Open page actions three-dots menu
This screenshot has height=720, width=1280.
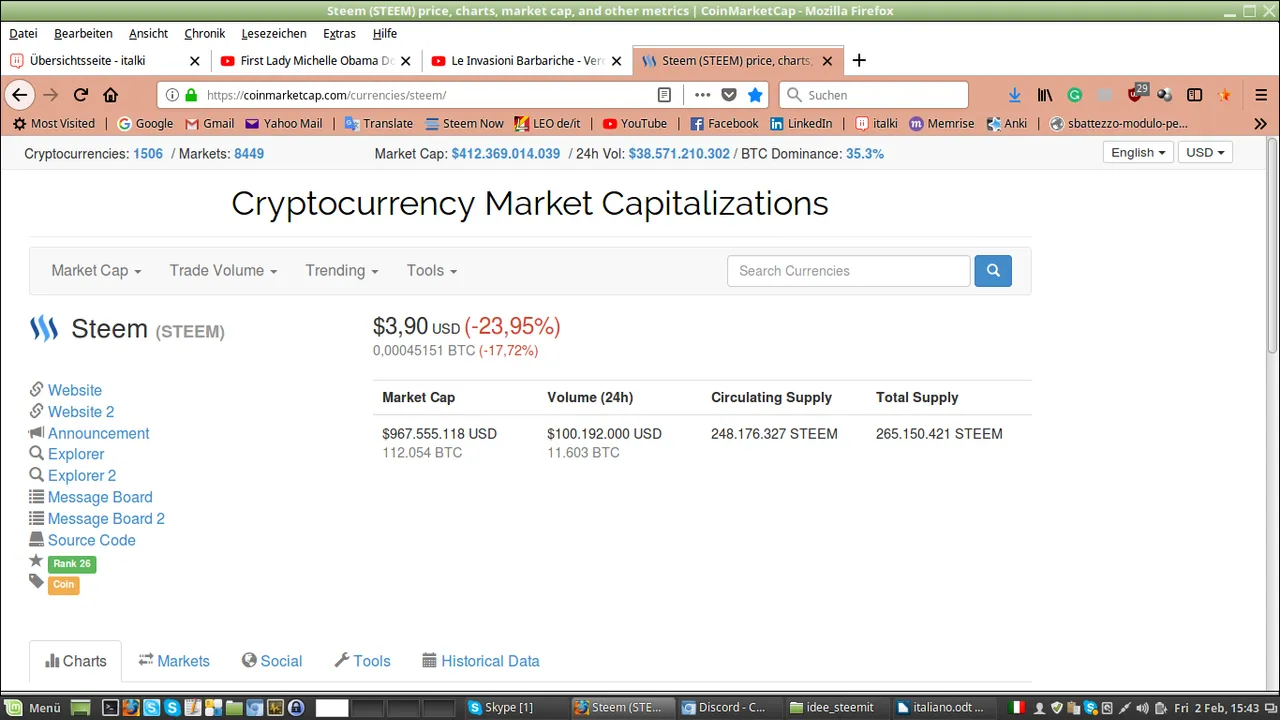702,95
